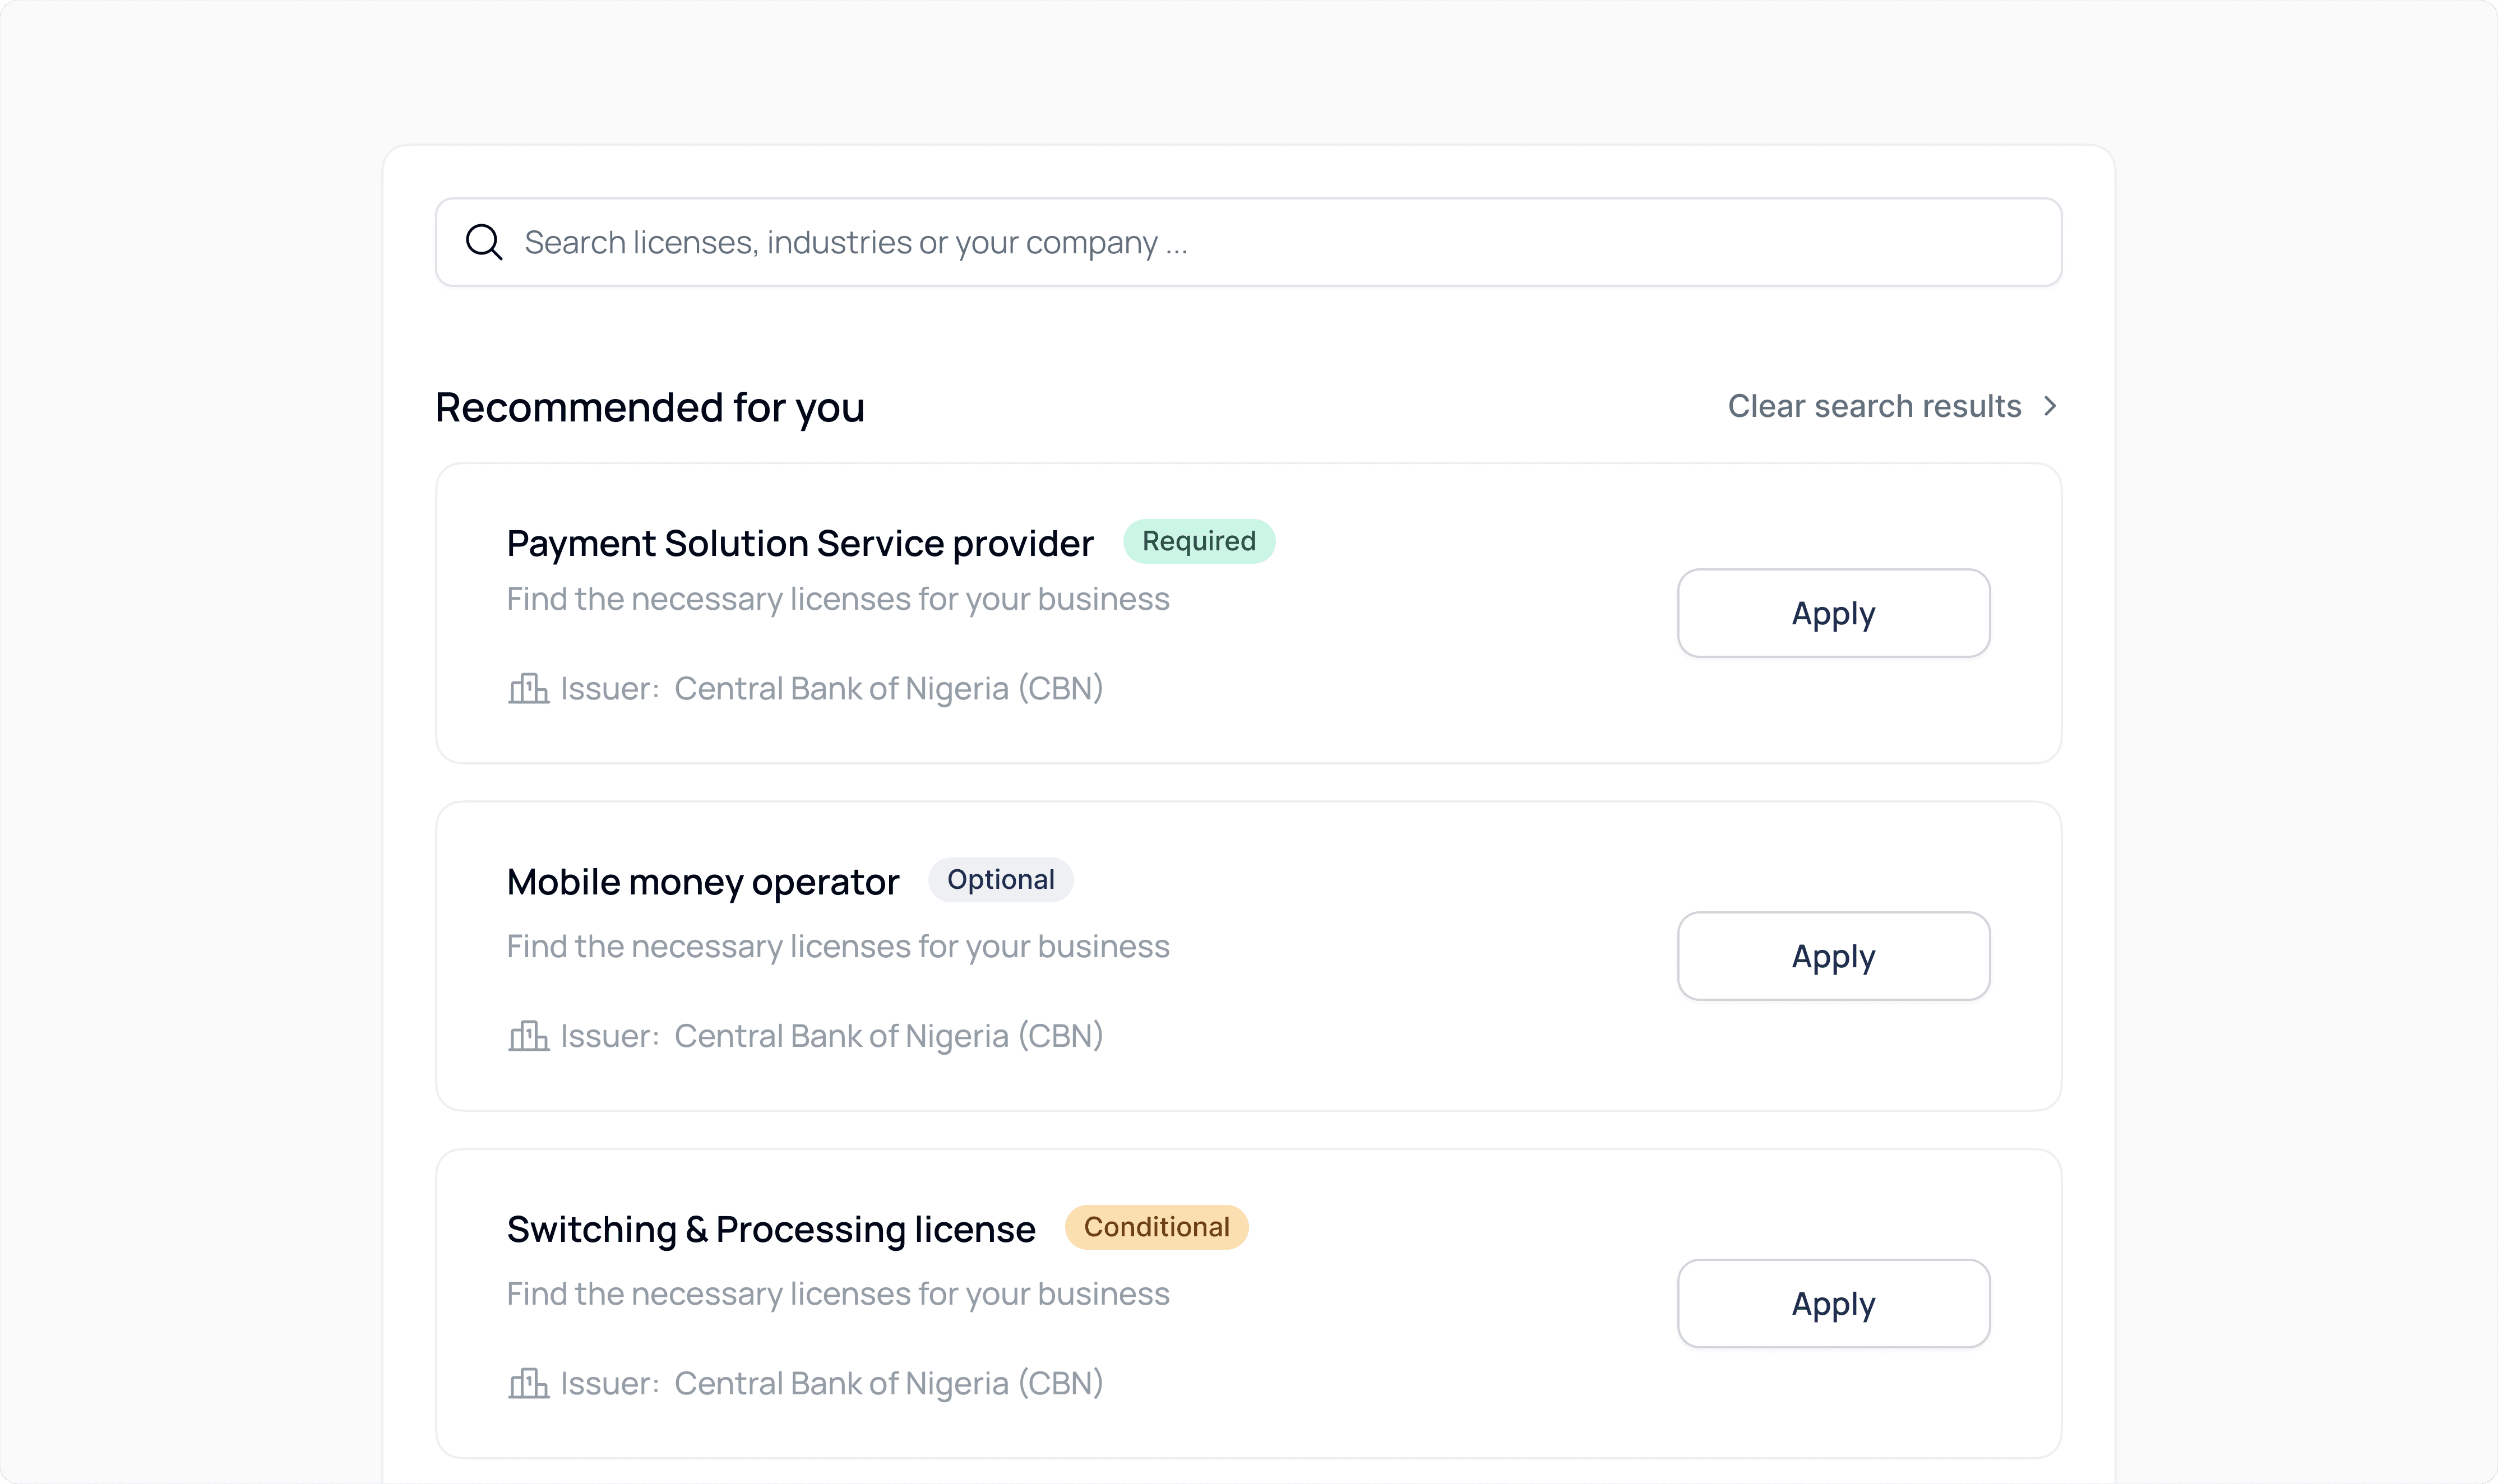Screen dimensions: 2498x1484
Task: Click issuer building icon in Payment Solution card
Action: click(528, 689)
